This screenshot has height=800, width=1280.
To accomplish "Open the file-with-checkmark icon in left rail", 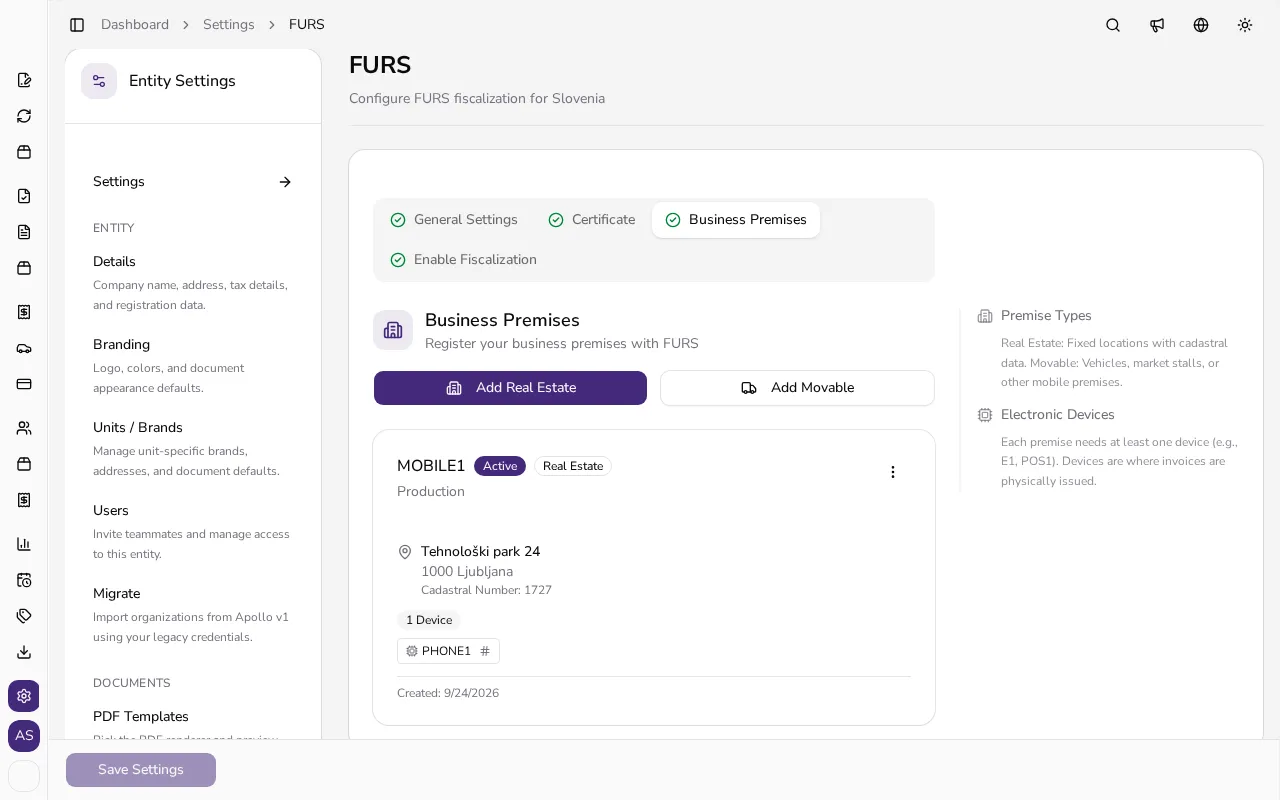I will coord(24,196).
